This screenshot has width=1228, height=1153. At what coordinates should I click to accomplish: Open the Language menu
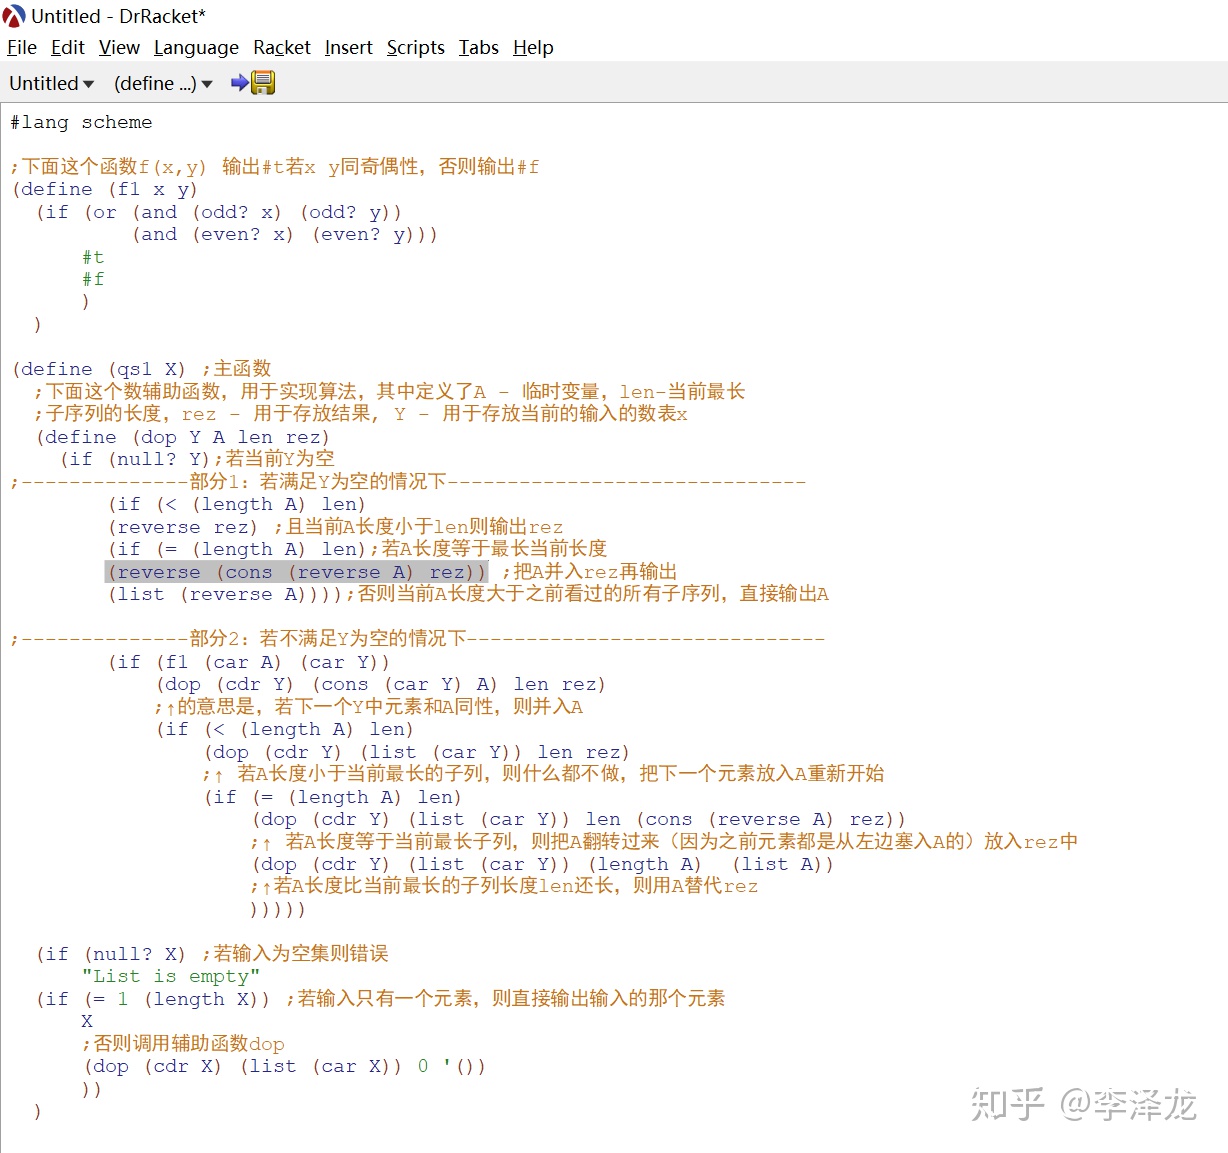tap(196, 47)
